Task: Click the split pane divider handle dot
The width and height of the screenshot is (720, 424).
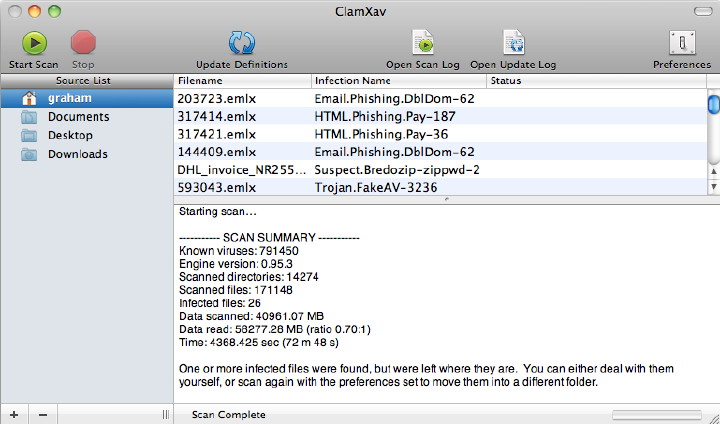Action: click(446, 199)
